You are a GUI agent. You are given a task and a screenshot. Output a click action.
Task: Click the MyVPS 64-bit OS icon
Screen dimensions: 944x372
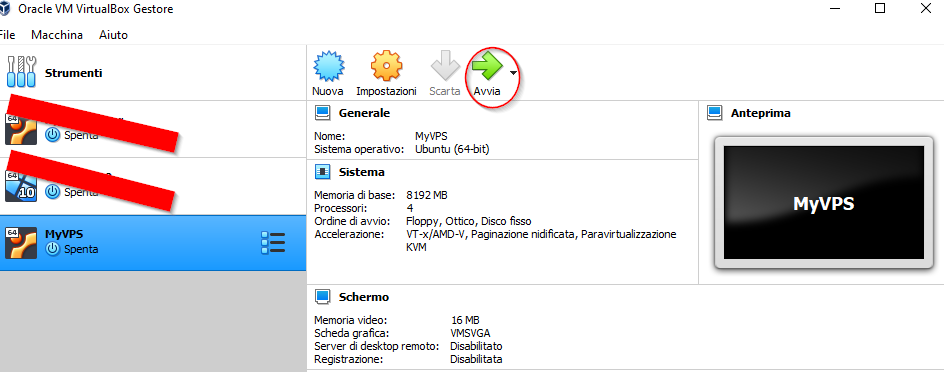[x=20, y=243]
